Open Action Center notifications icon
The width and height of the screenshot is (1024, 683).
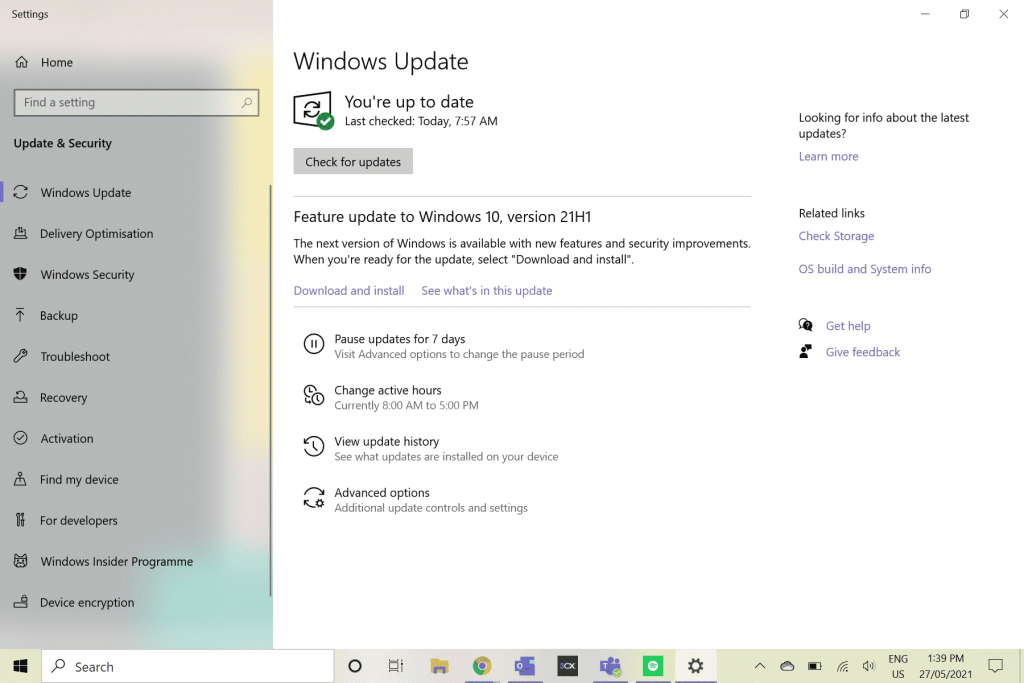pos(995,666)
